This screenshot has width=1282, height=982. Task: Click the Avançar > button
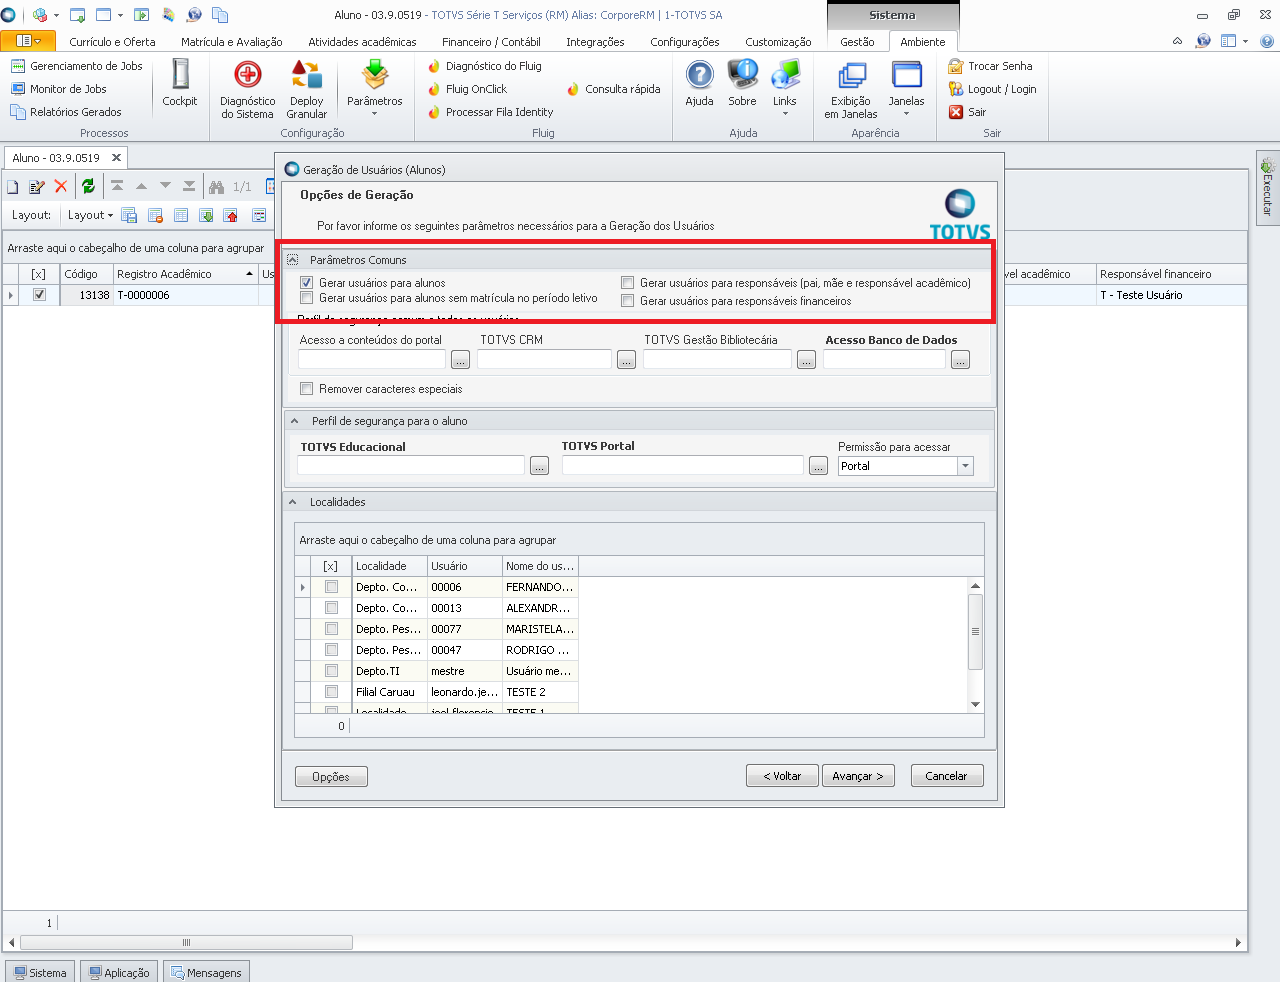click(858, 776)
